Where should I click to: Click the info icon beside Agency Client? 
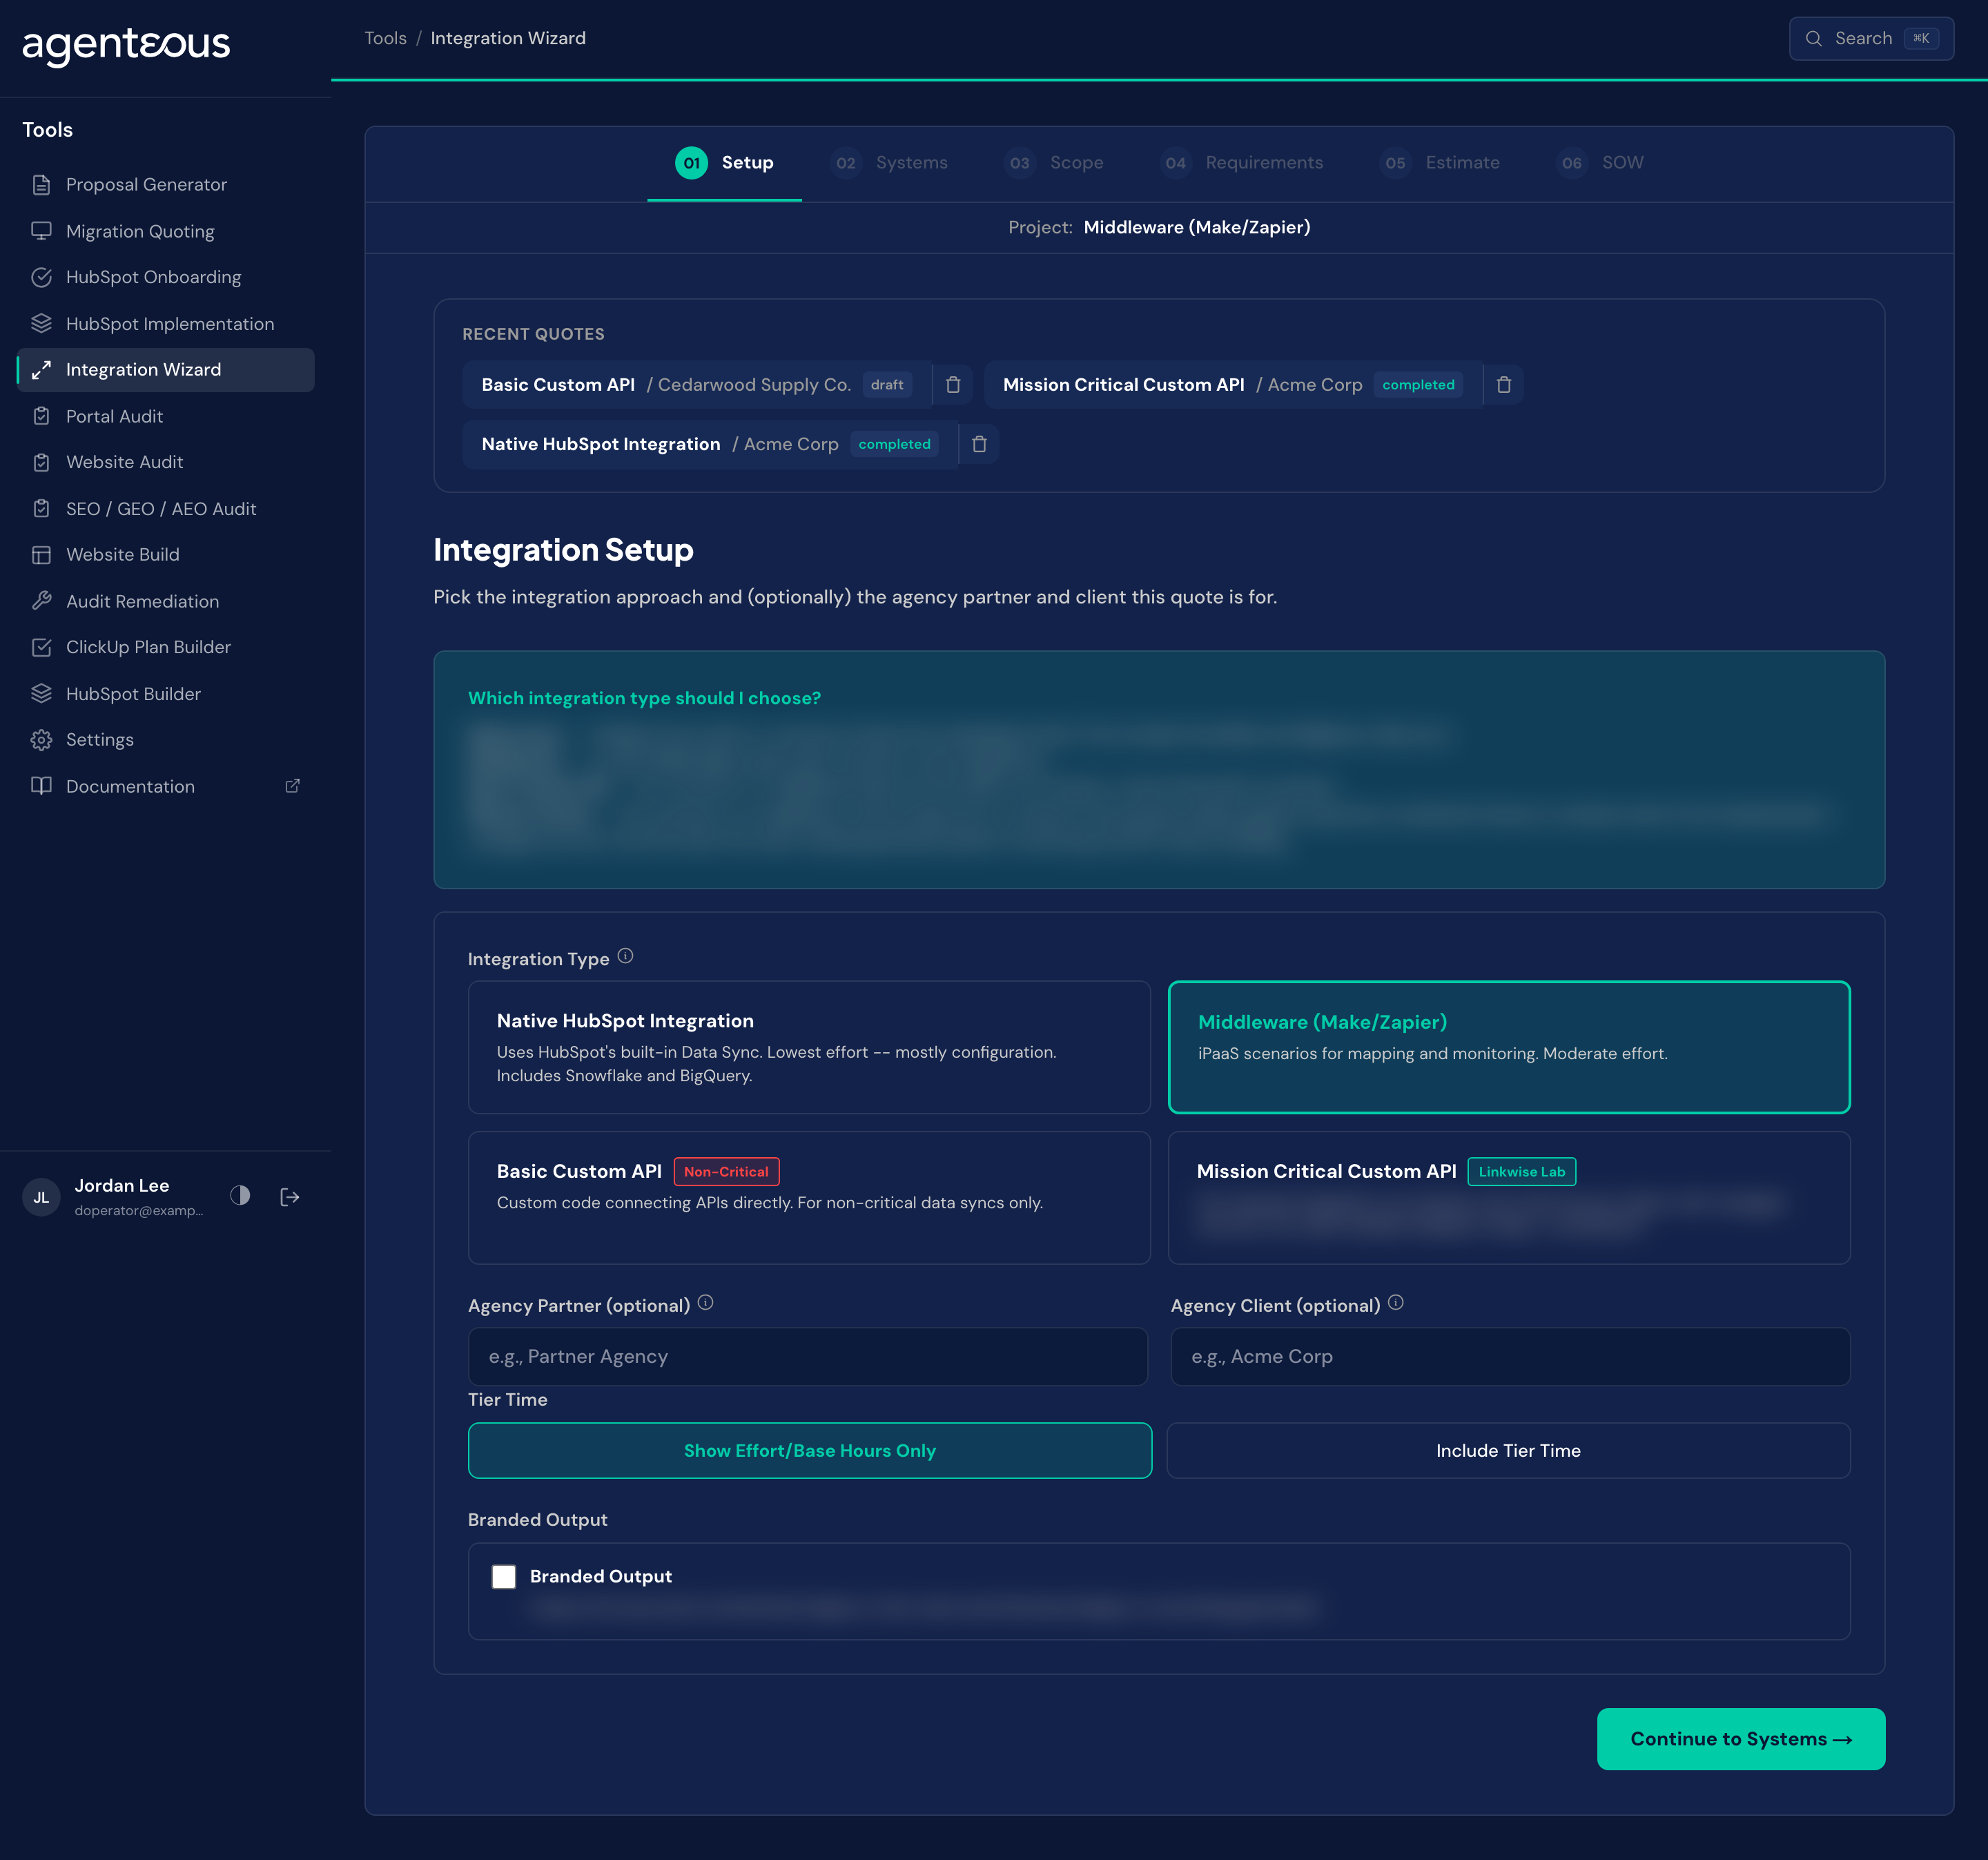[1396, 1303]
